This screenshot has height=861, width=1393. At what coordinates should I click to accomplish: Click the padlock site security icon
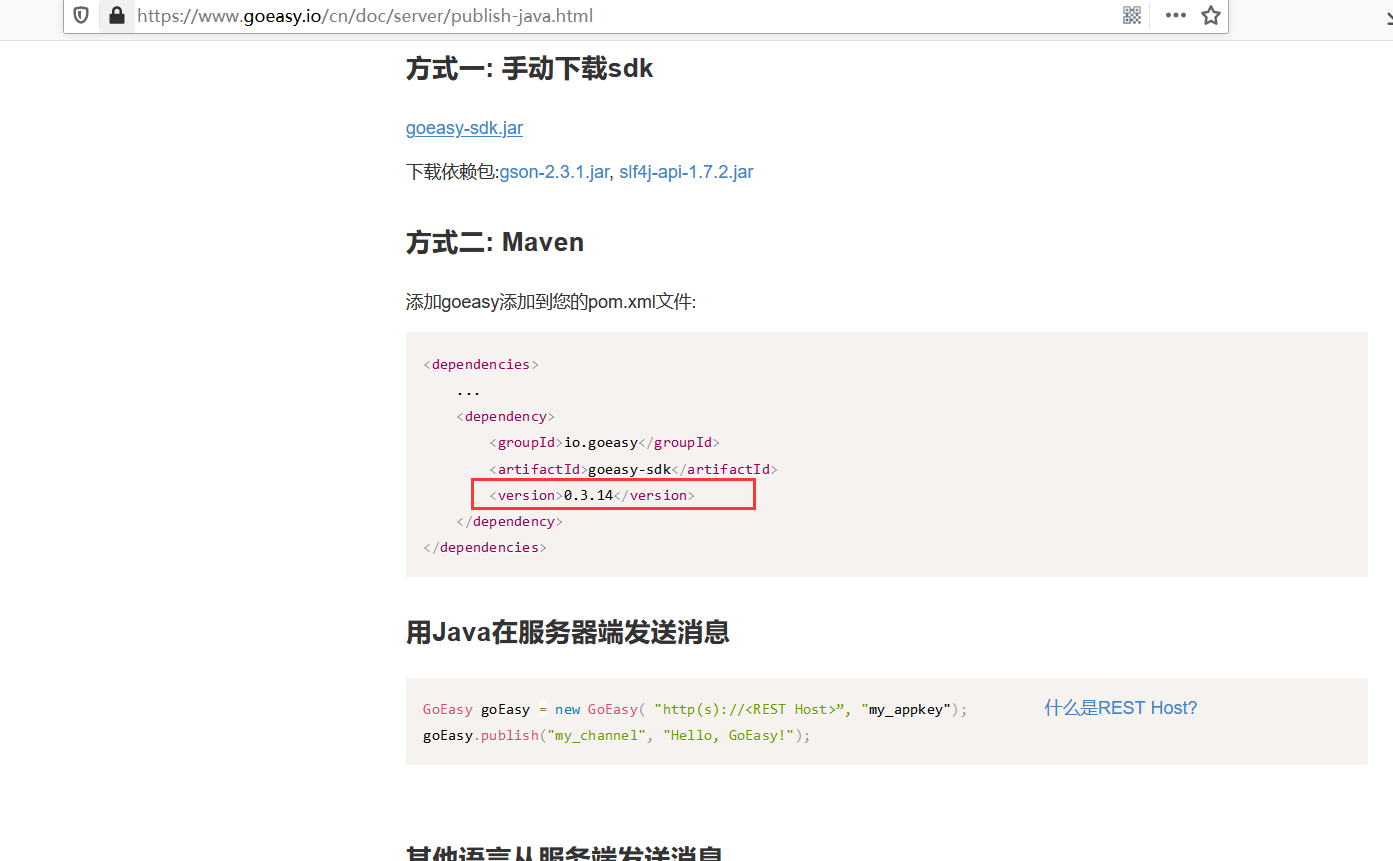(117, 15)
